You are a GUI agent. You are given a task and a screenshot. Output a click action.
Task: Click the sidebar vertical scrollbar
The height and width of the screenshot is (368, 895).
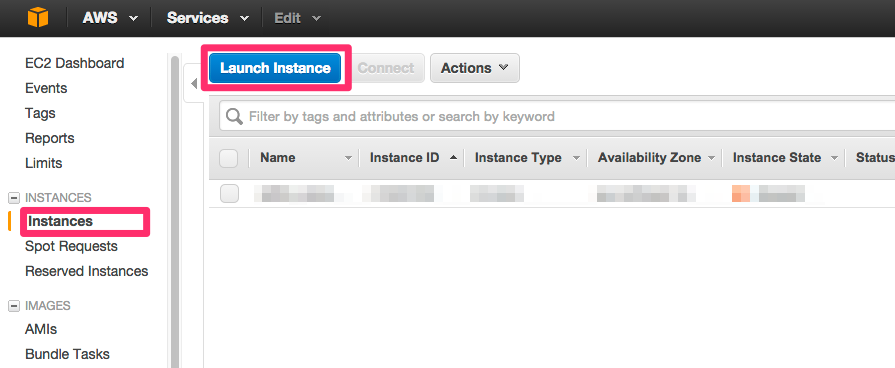175,211
